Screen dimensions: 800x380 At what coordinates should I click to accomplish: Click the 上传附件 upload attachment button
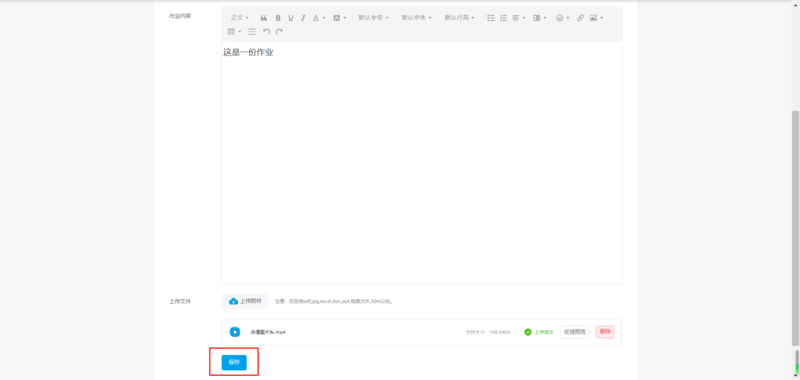click(x=245, y=301)
